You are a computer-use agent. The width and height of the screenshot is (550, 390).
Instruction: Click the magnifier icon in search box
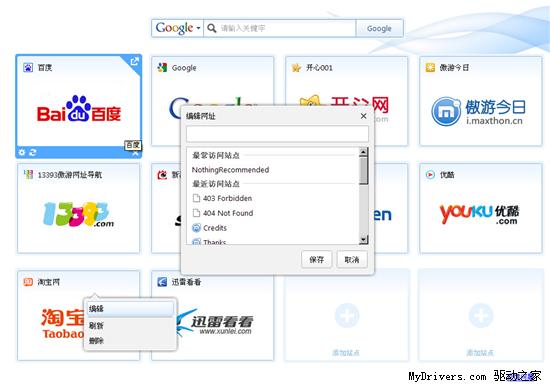212,28
